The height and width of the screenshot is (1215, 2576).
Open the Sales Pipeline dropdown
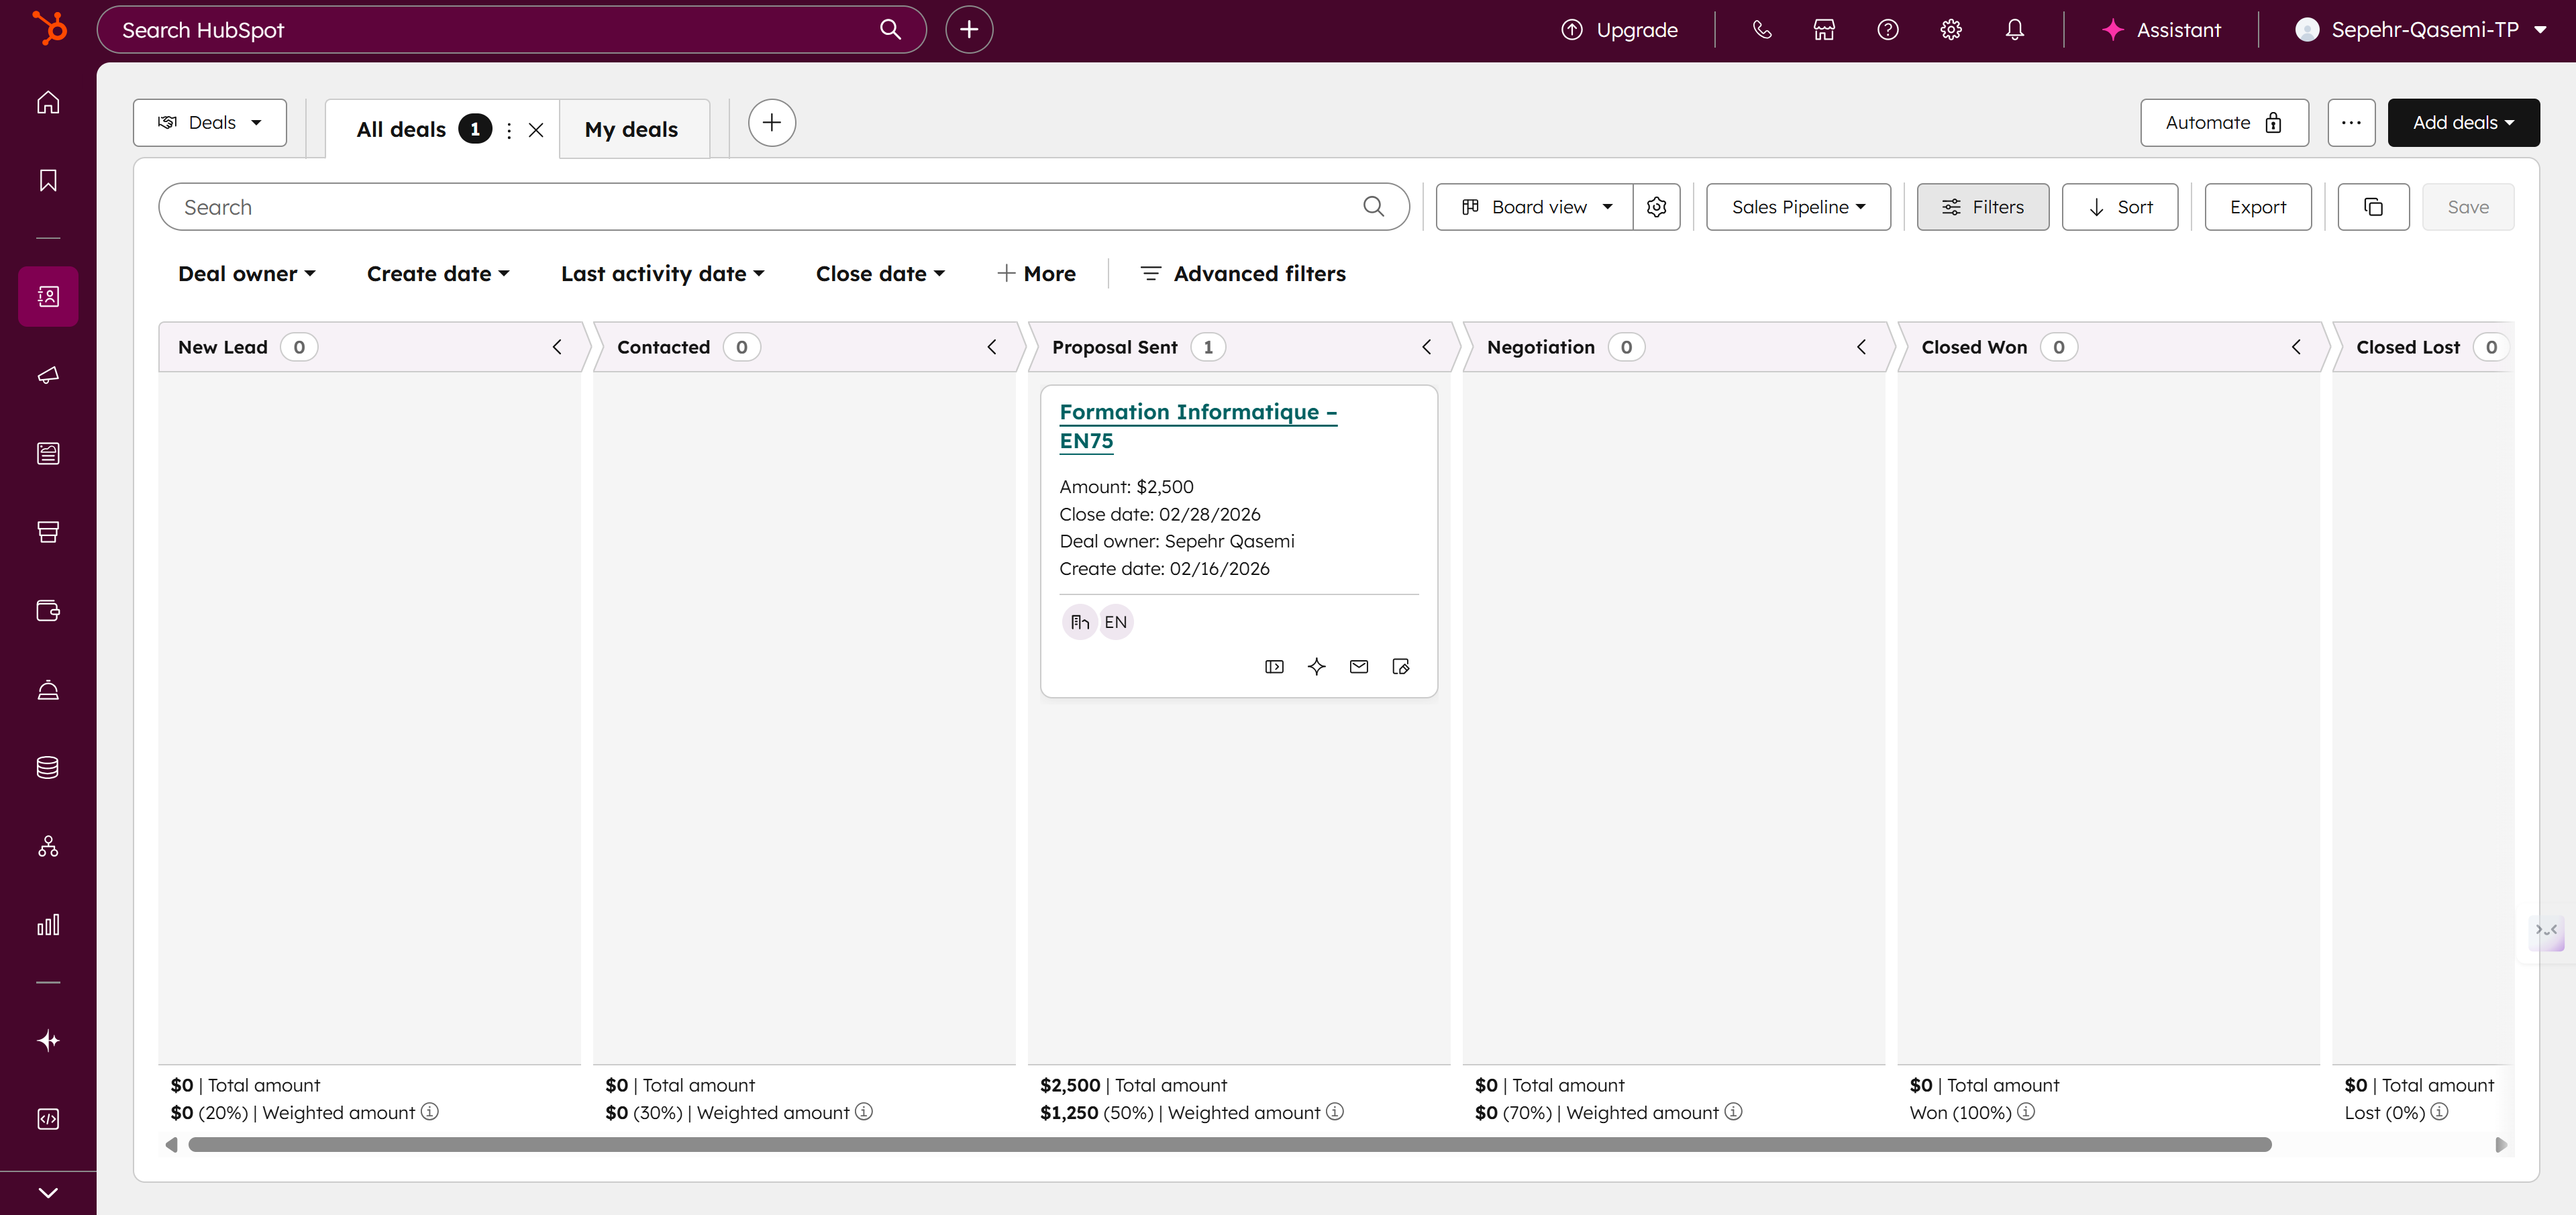tap(1797, 207)
